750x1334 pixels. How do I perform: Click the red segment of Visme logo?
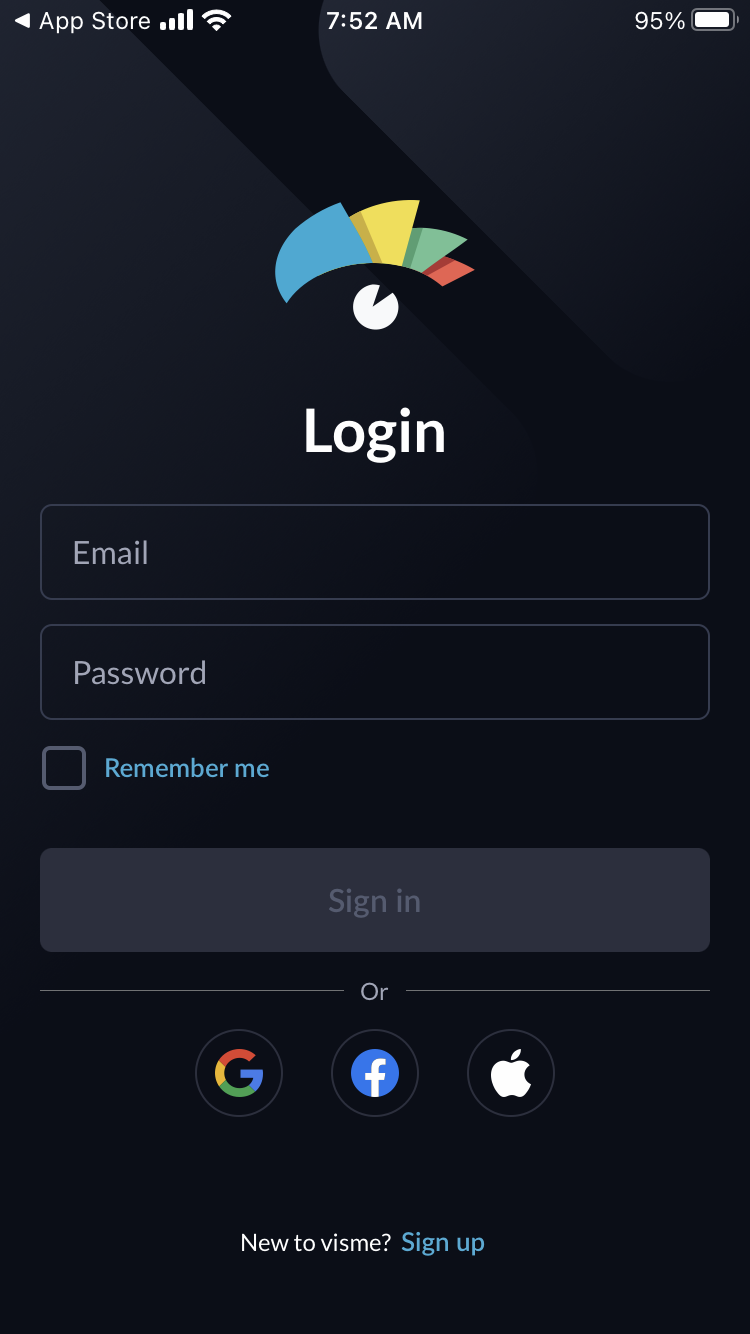click(x=452, y=271)
